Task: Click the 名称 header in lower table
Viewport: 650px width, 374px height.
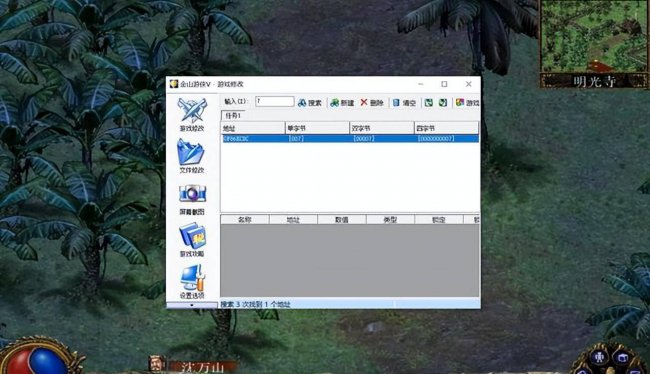Action: [245, 220]
